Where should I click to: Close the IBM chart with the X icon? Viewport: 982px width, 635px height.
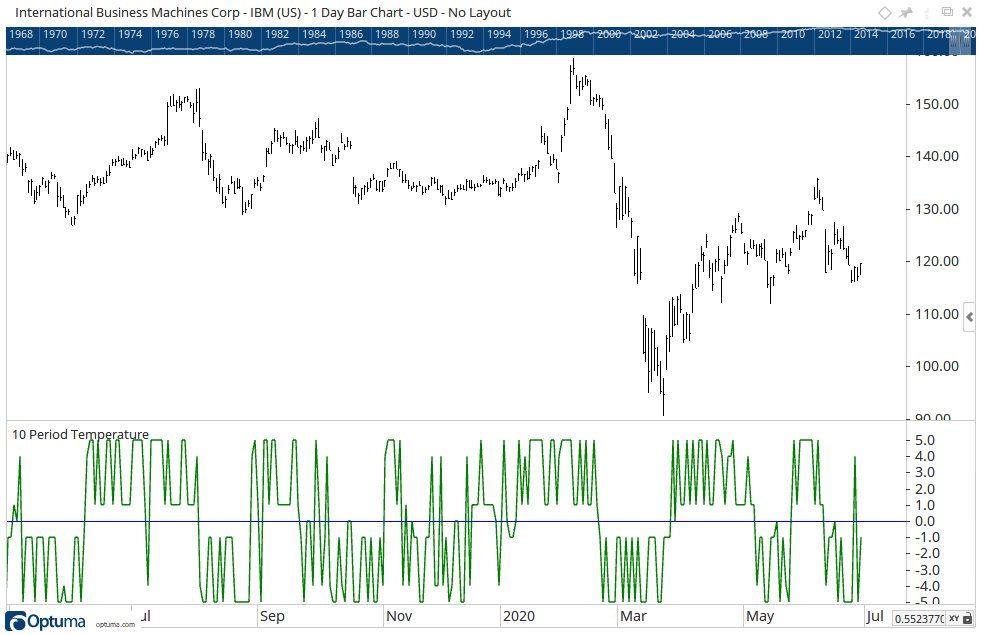[x=967, y=13]
